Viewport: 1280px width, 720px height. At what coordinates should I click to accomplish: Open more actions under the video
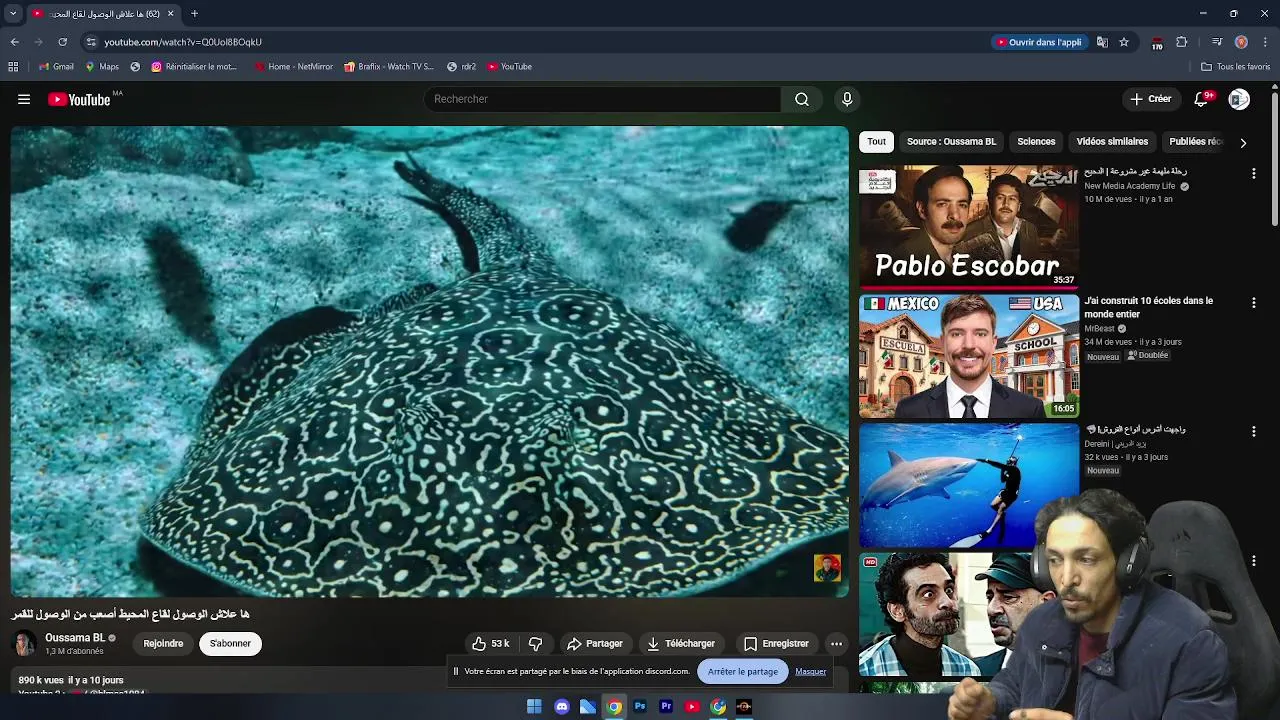coord(837,644)
